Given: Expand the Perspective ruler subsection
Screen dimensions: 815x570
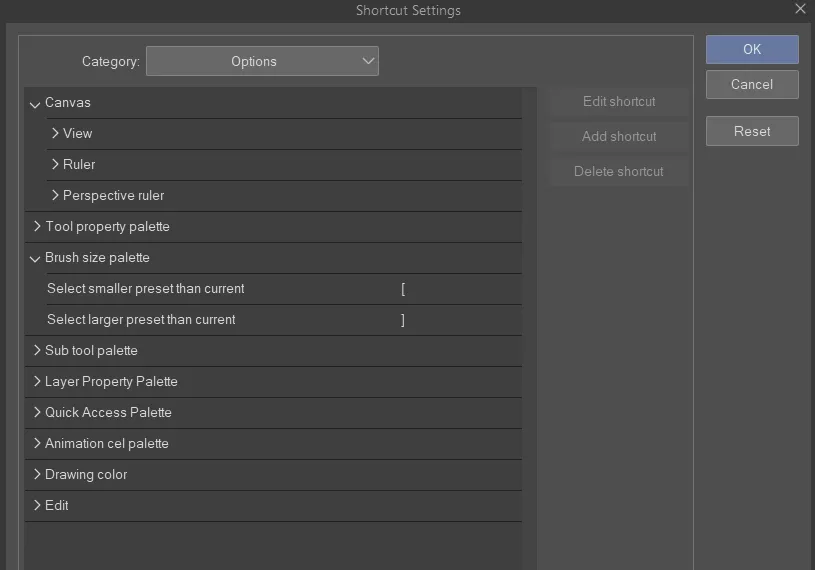Looking at the screenshot, I should [x=55, y=195].
